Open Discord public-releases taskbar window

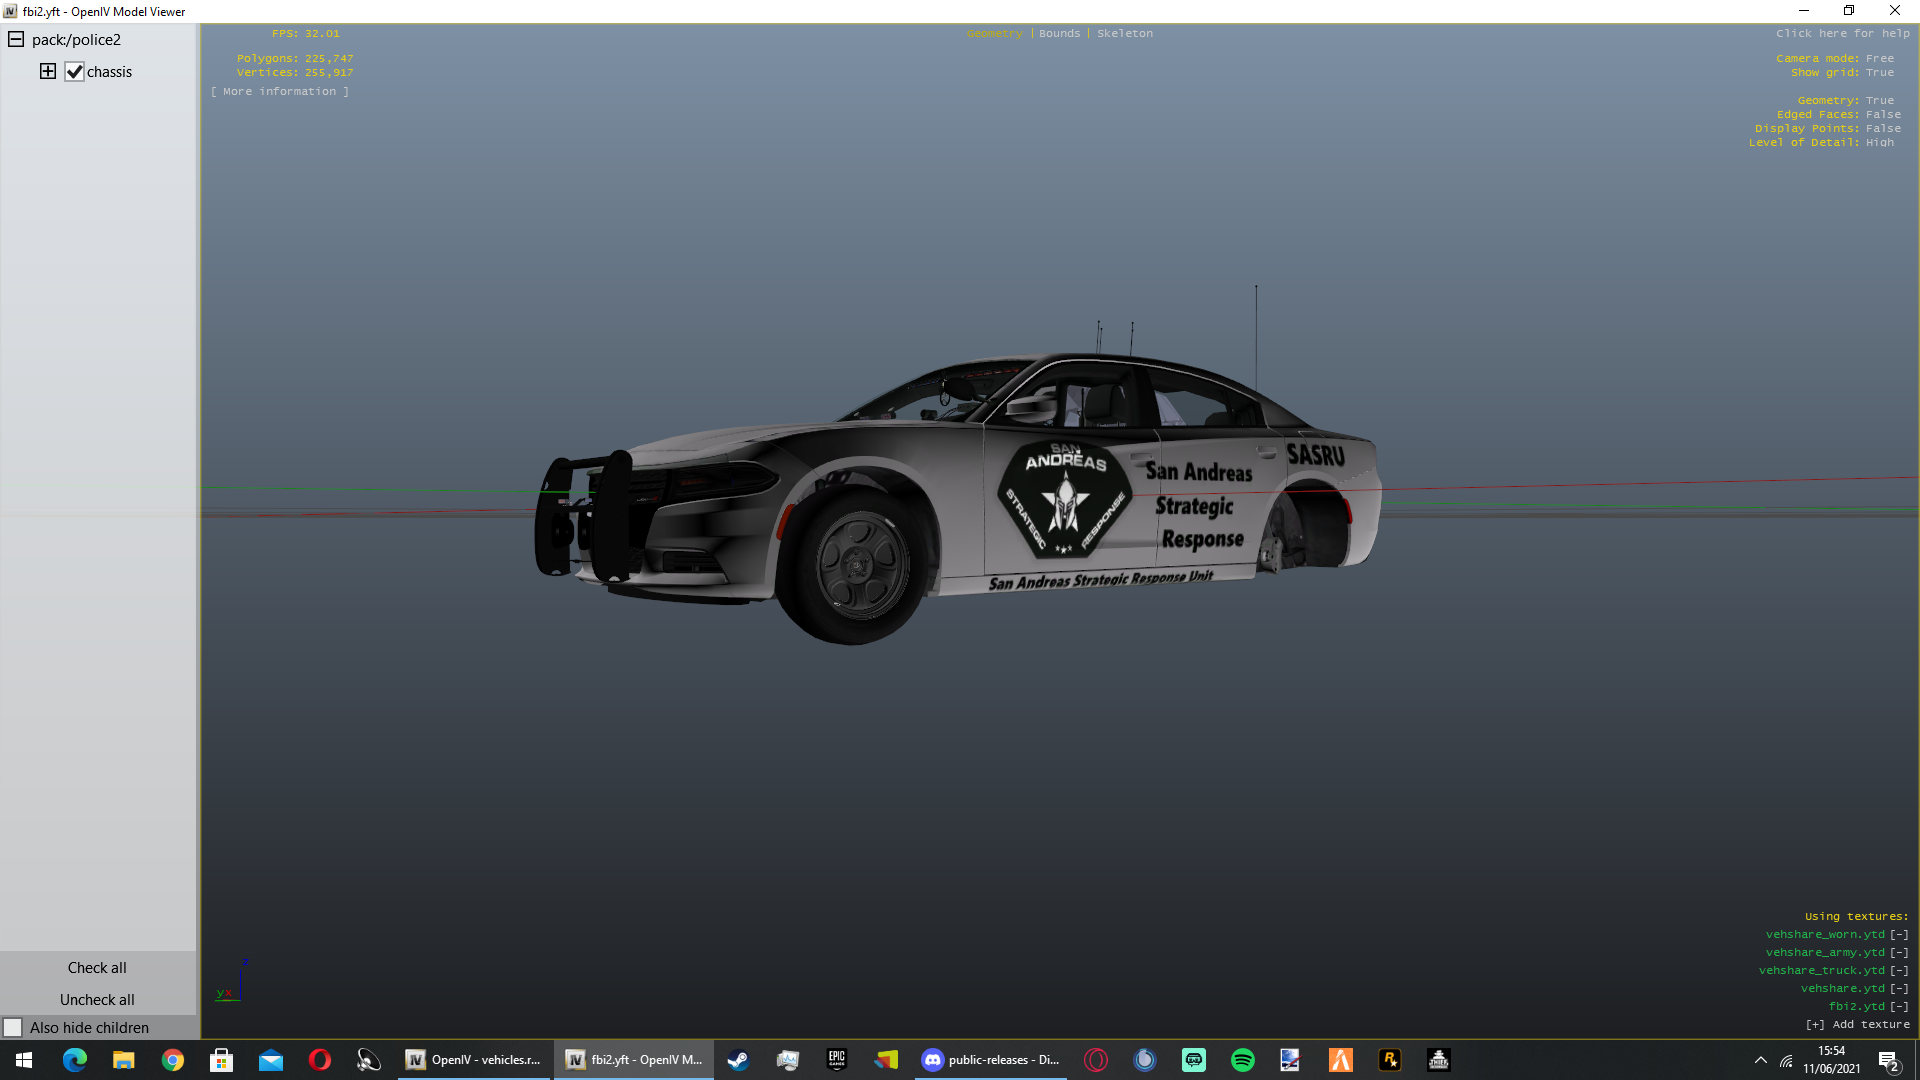[x=990, y=1060]
